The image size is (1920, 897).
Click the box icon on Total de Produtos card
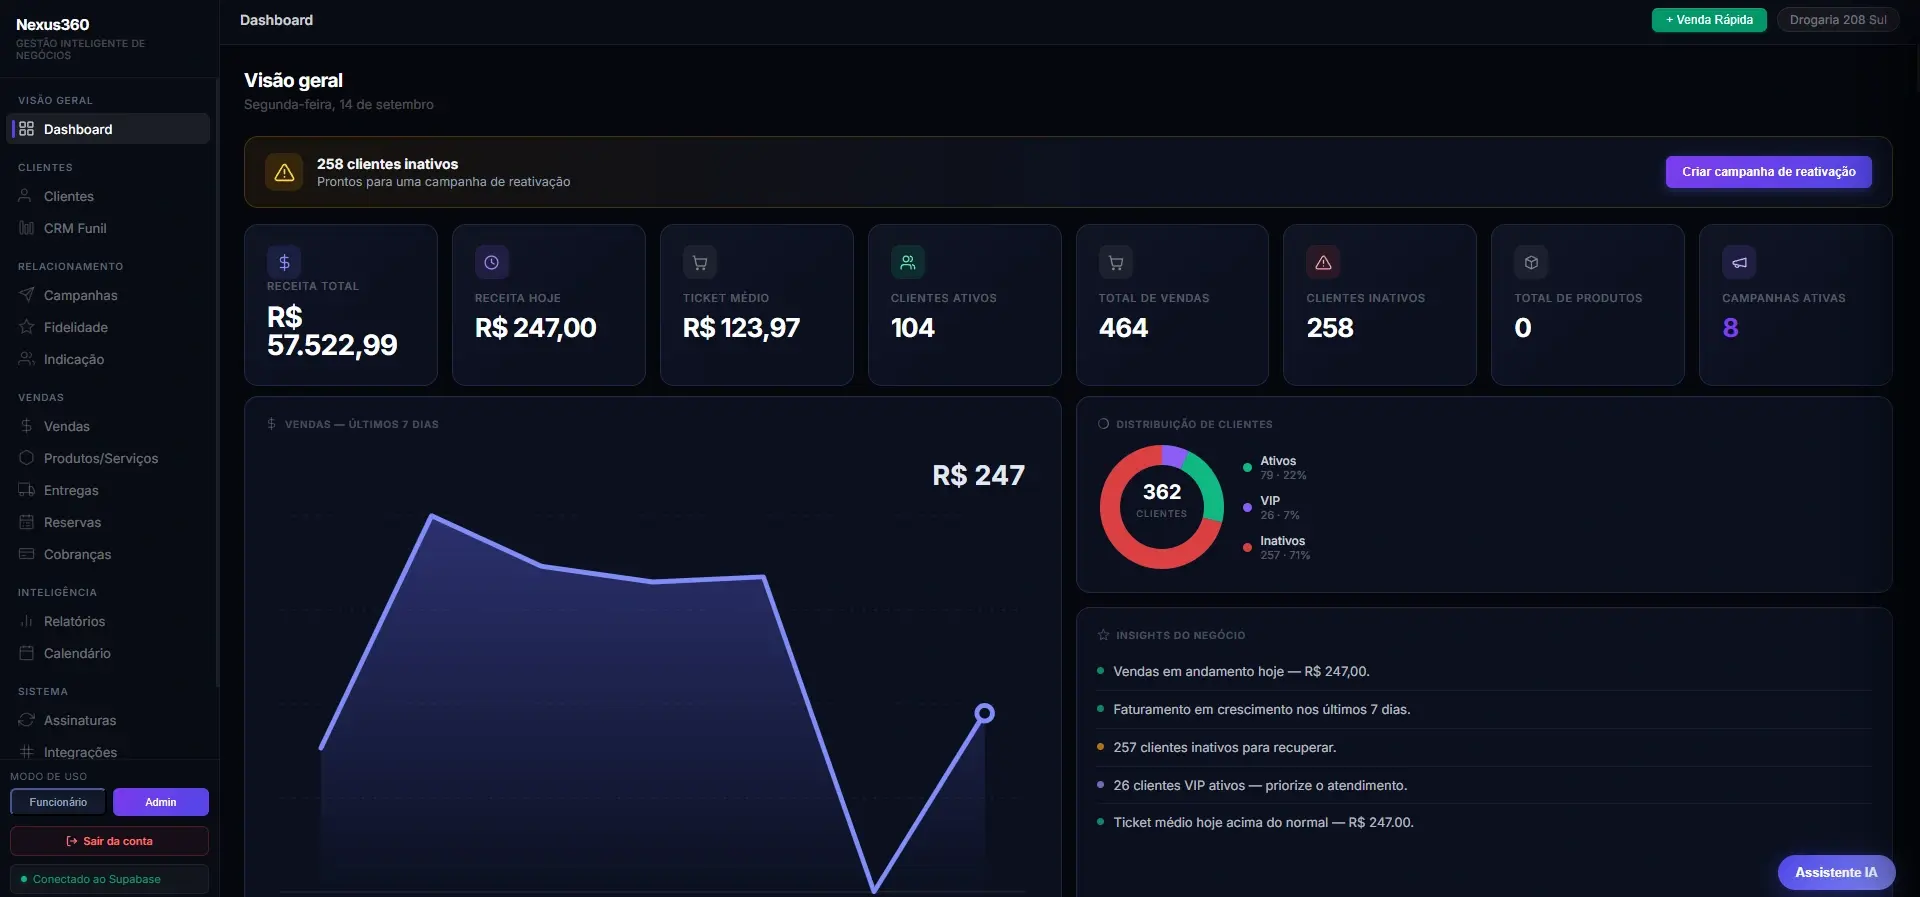click(x=1531, y=262)
